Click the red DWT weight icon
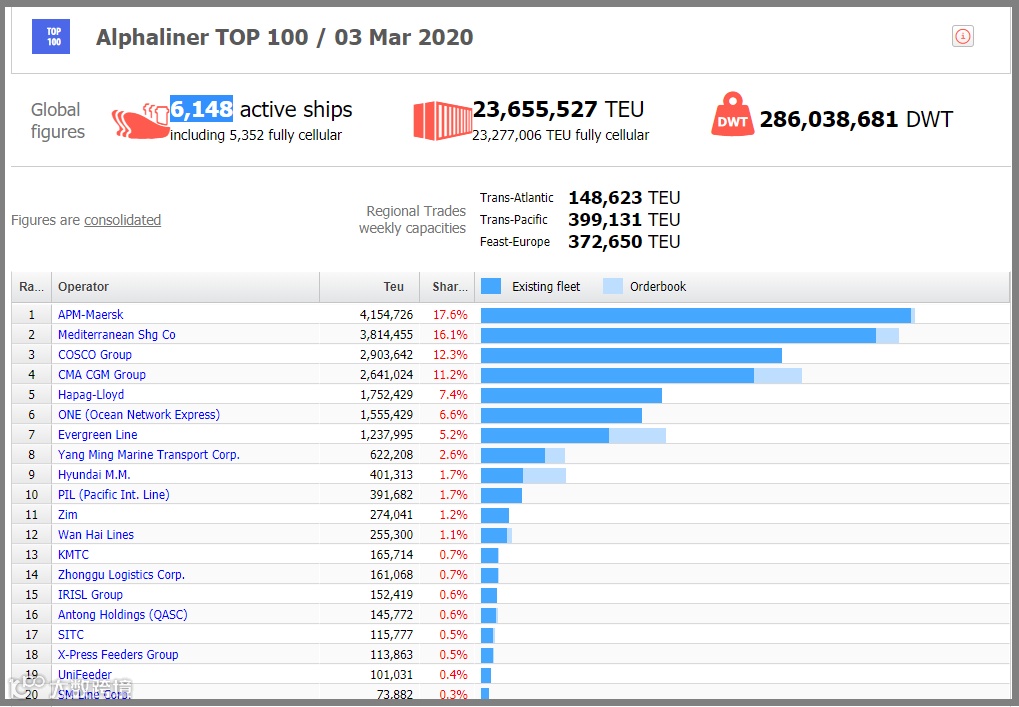This screenshot has height=707, width=1019. click(x=732, y=114)
